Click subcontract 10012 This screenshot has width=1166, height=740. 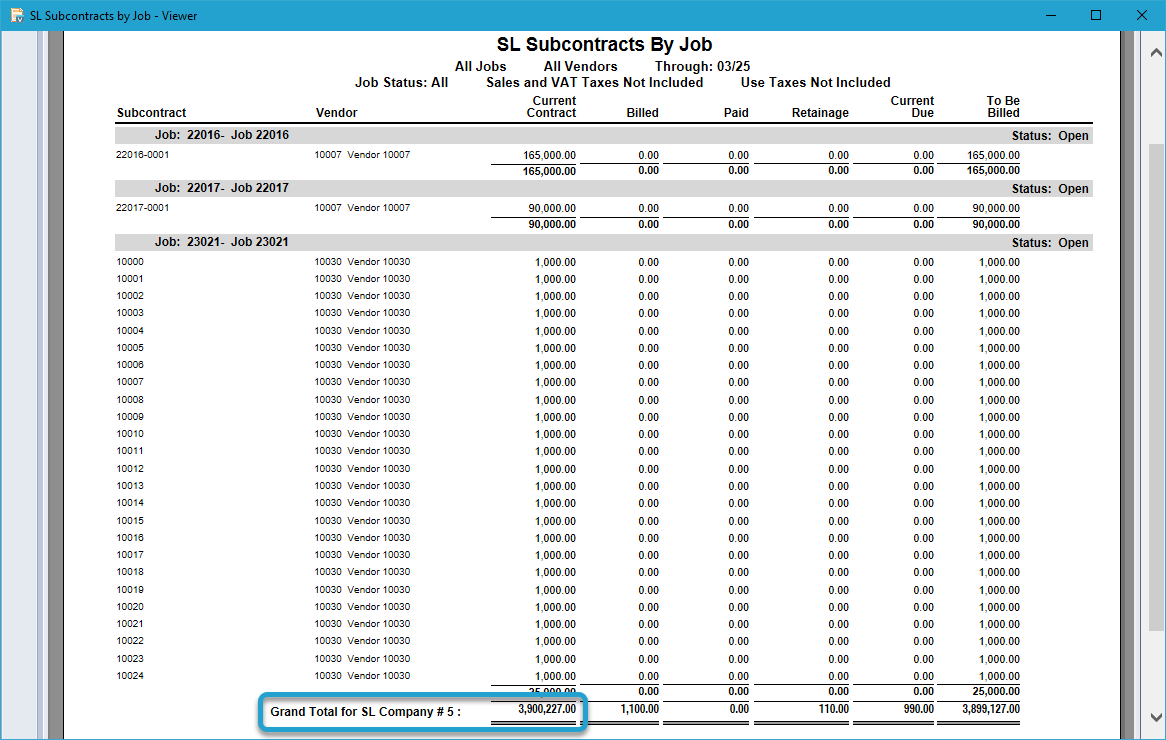click(130, 469)
